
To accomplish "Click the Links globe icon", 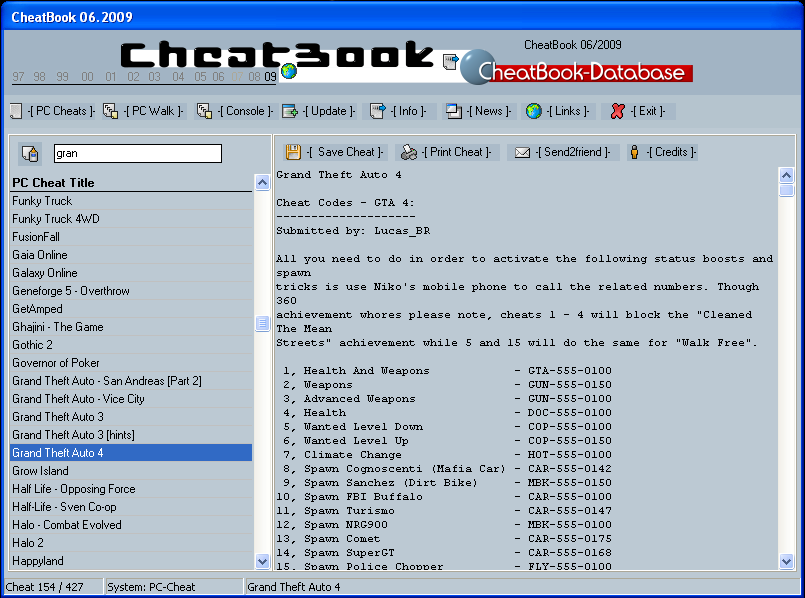I will (534, 111).
